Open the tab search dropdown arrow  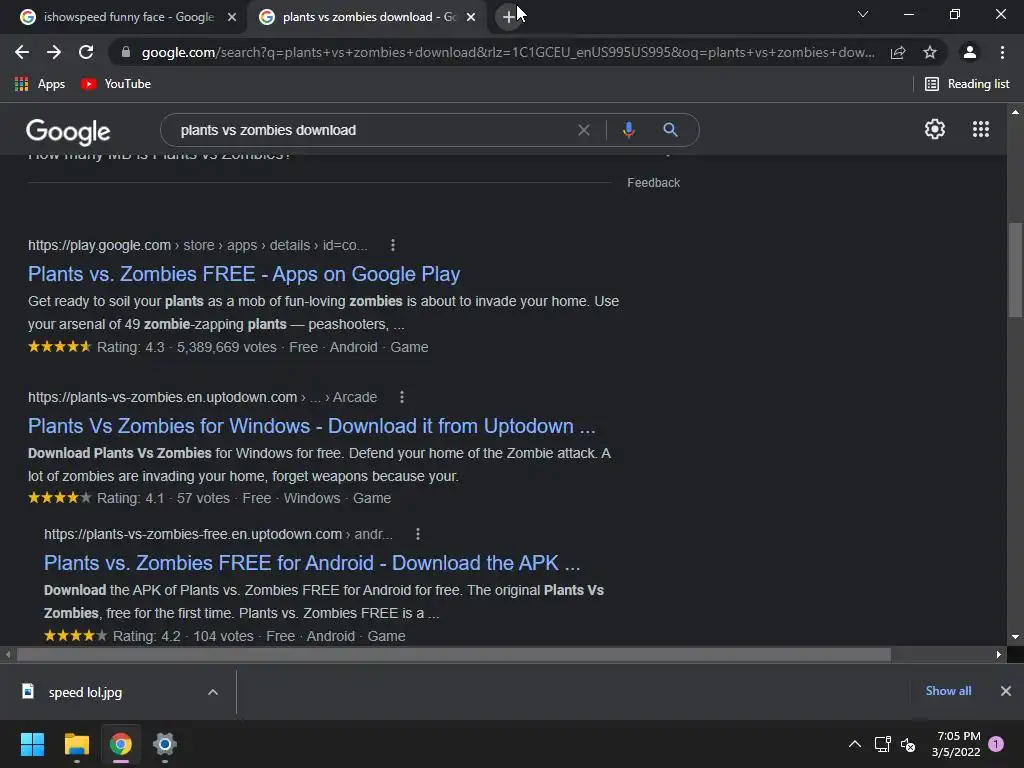point(863,14)
